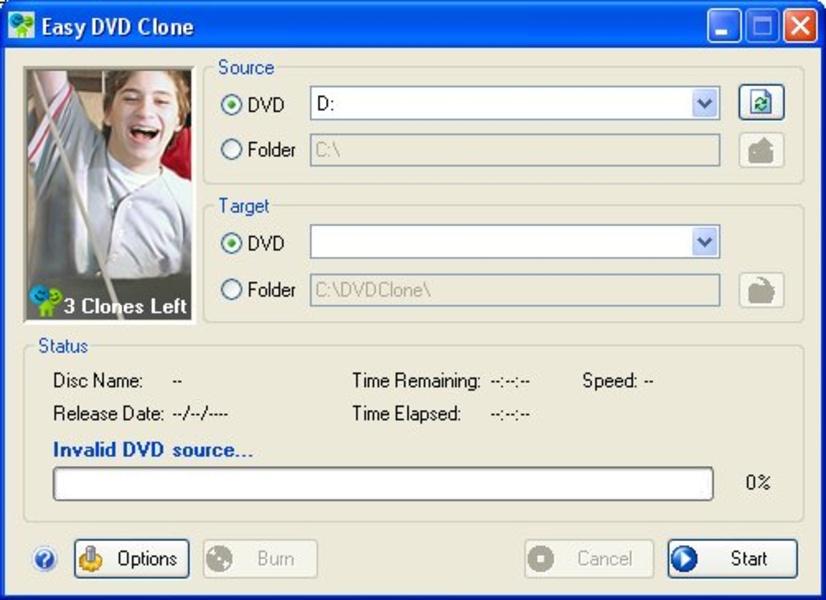Viewport: 826px width, 600px height.
Task: Click the source folder path field C:\
Action: [x=515, y=150]
